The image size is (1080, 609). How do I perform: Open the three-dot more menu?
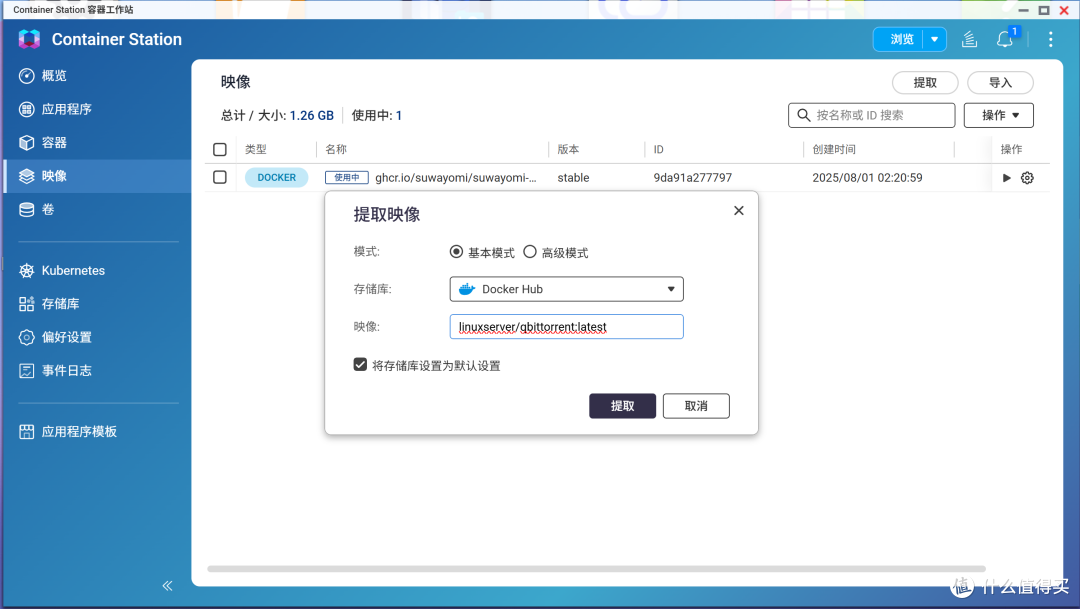(1050, 39)
